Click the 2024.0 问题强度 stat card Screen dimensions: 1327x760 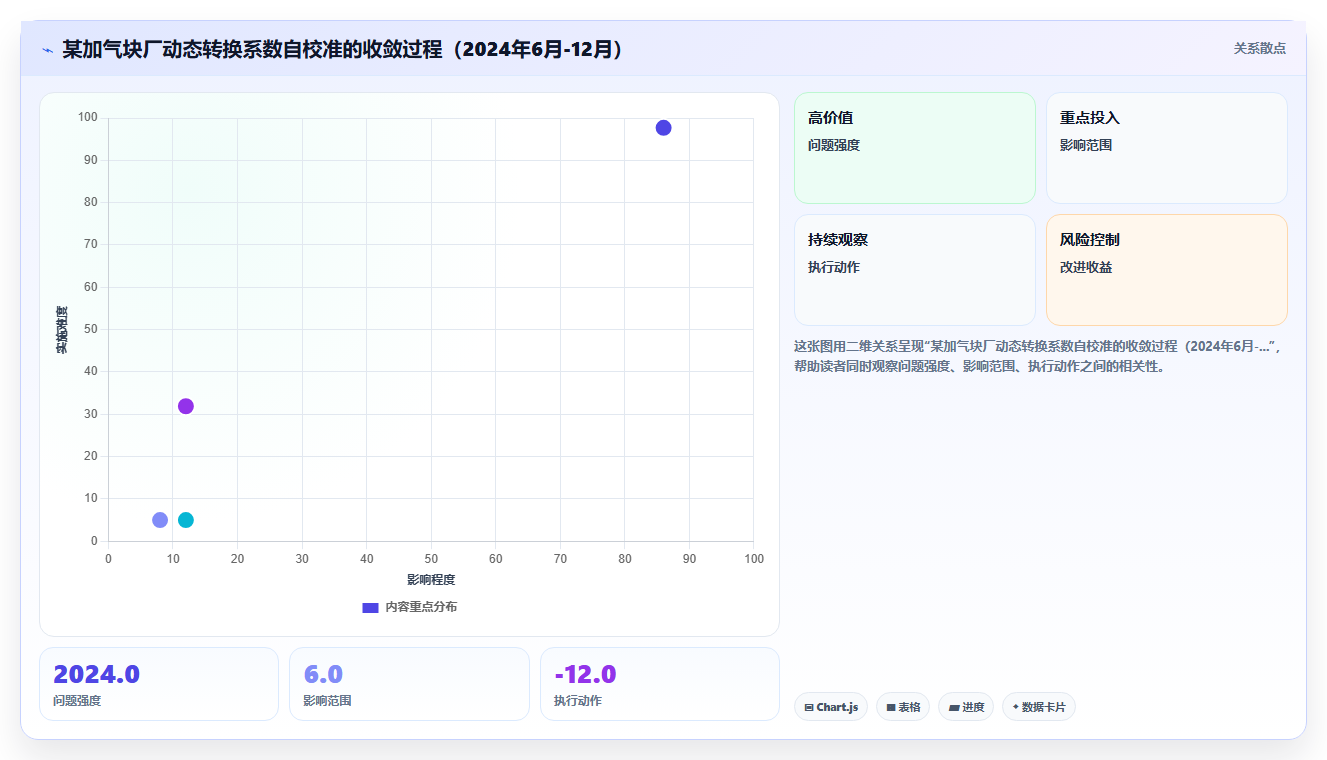click(159, 684)
